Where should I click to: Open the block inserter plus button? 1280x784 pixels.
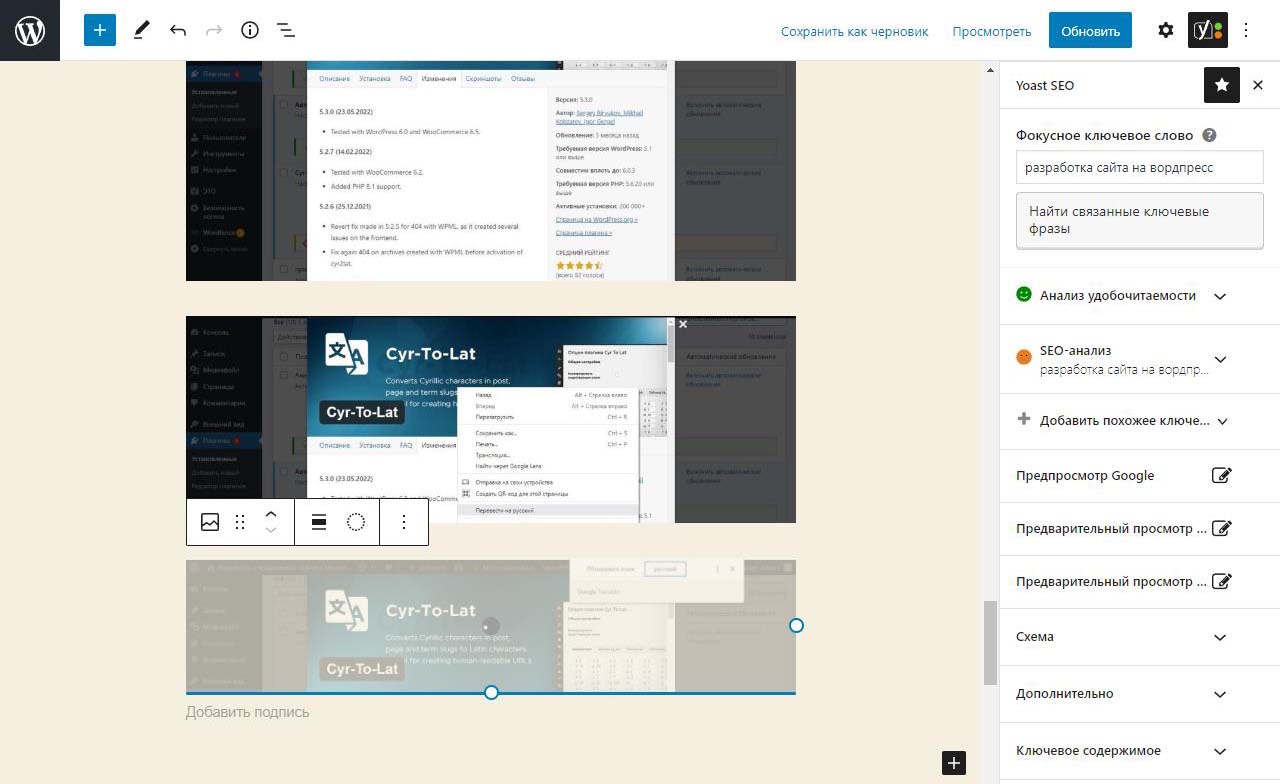click(100, 30)
